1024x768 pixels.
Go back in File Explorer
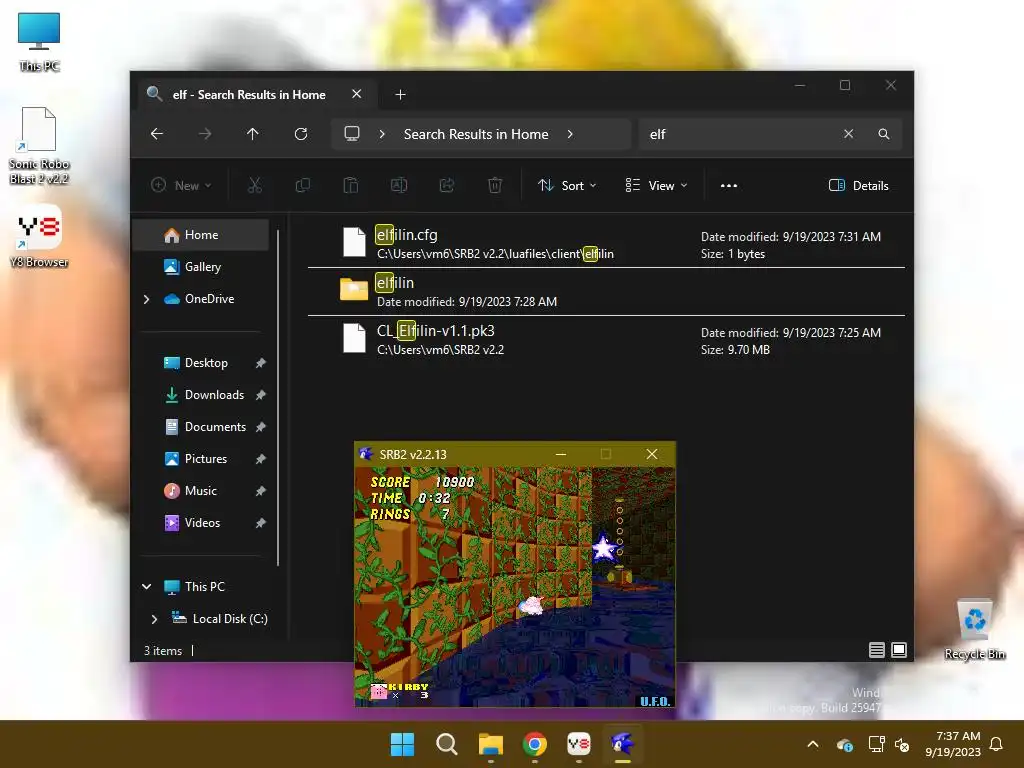point(157,134)
